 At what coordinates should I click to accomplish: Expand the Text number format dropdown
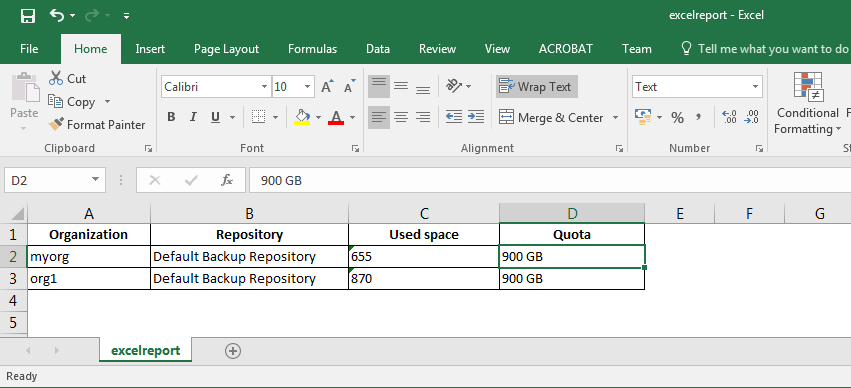click(755, 87)
